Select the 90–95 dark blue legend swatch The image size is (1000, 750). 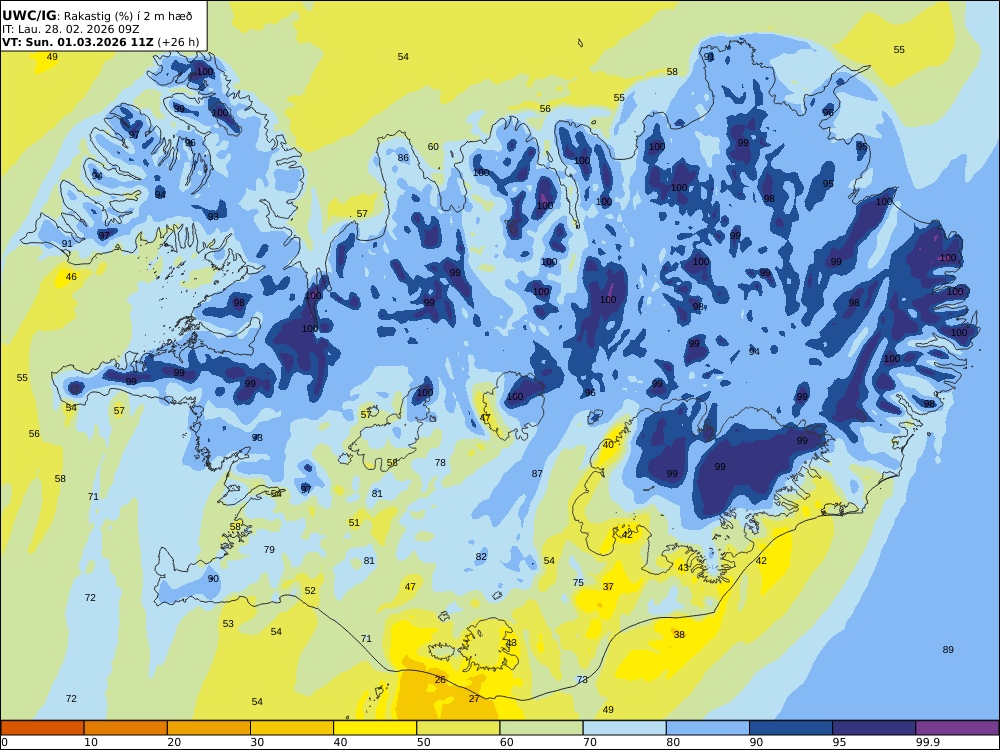click(791, 728)
